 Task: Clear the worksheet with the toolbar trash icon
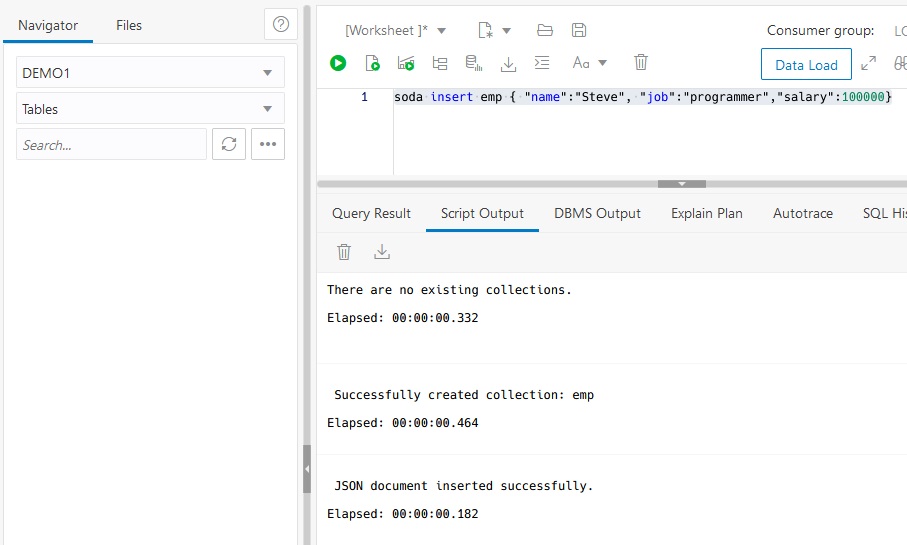click(x=641, y=63)
